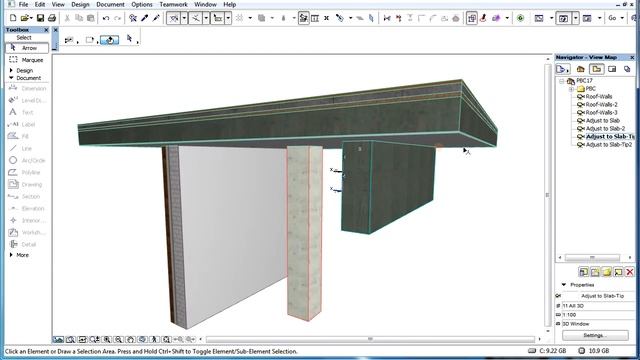
Task: Click the View Map folder icon in Navigator
Action: tap(596, 69)
